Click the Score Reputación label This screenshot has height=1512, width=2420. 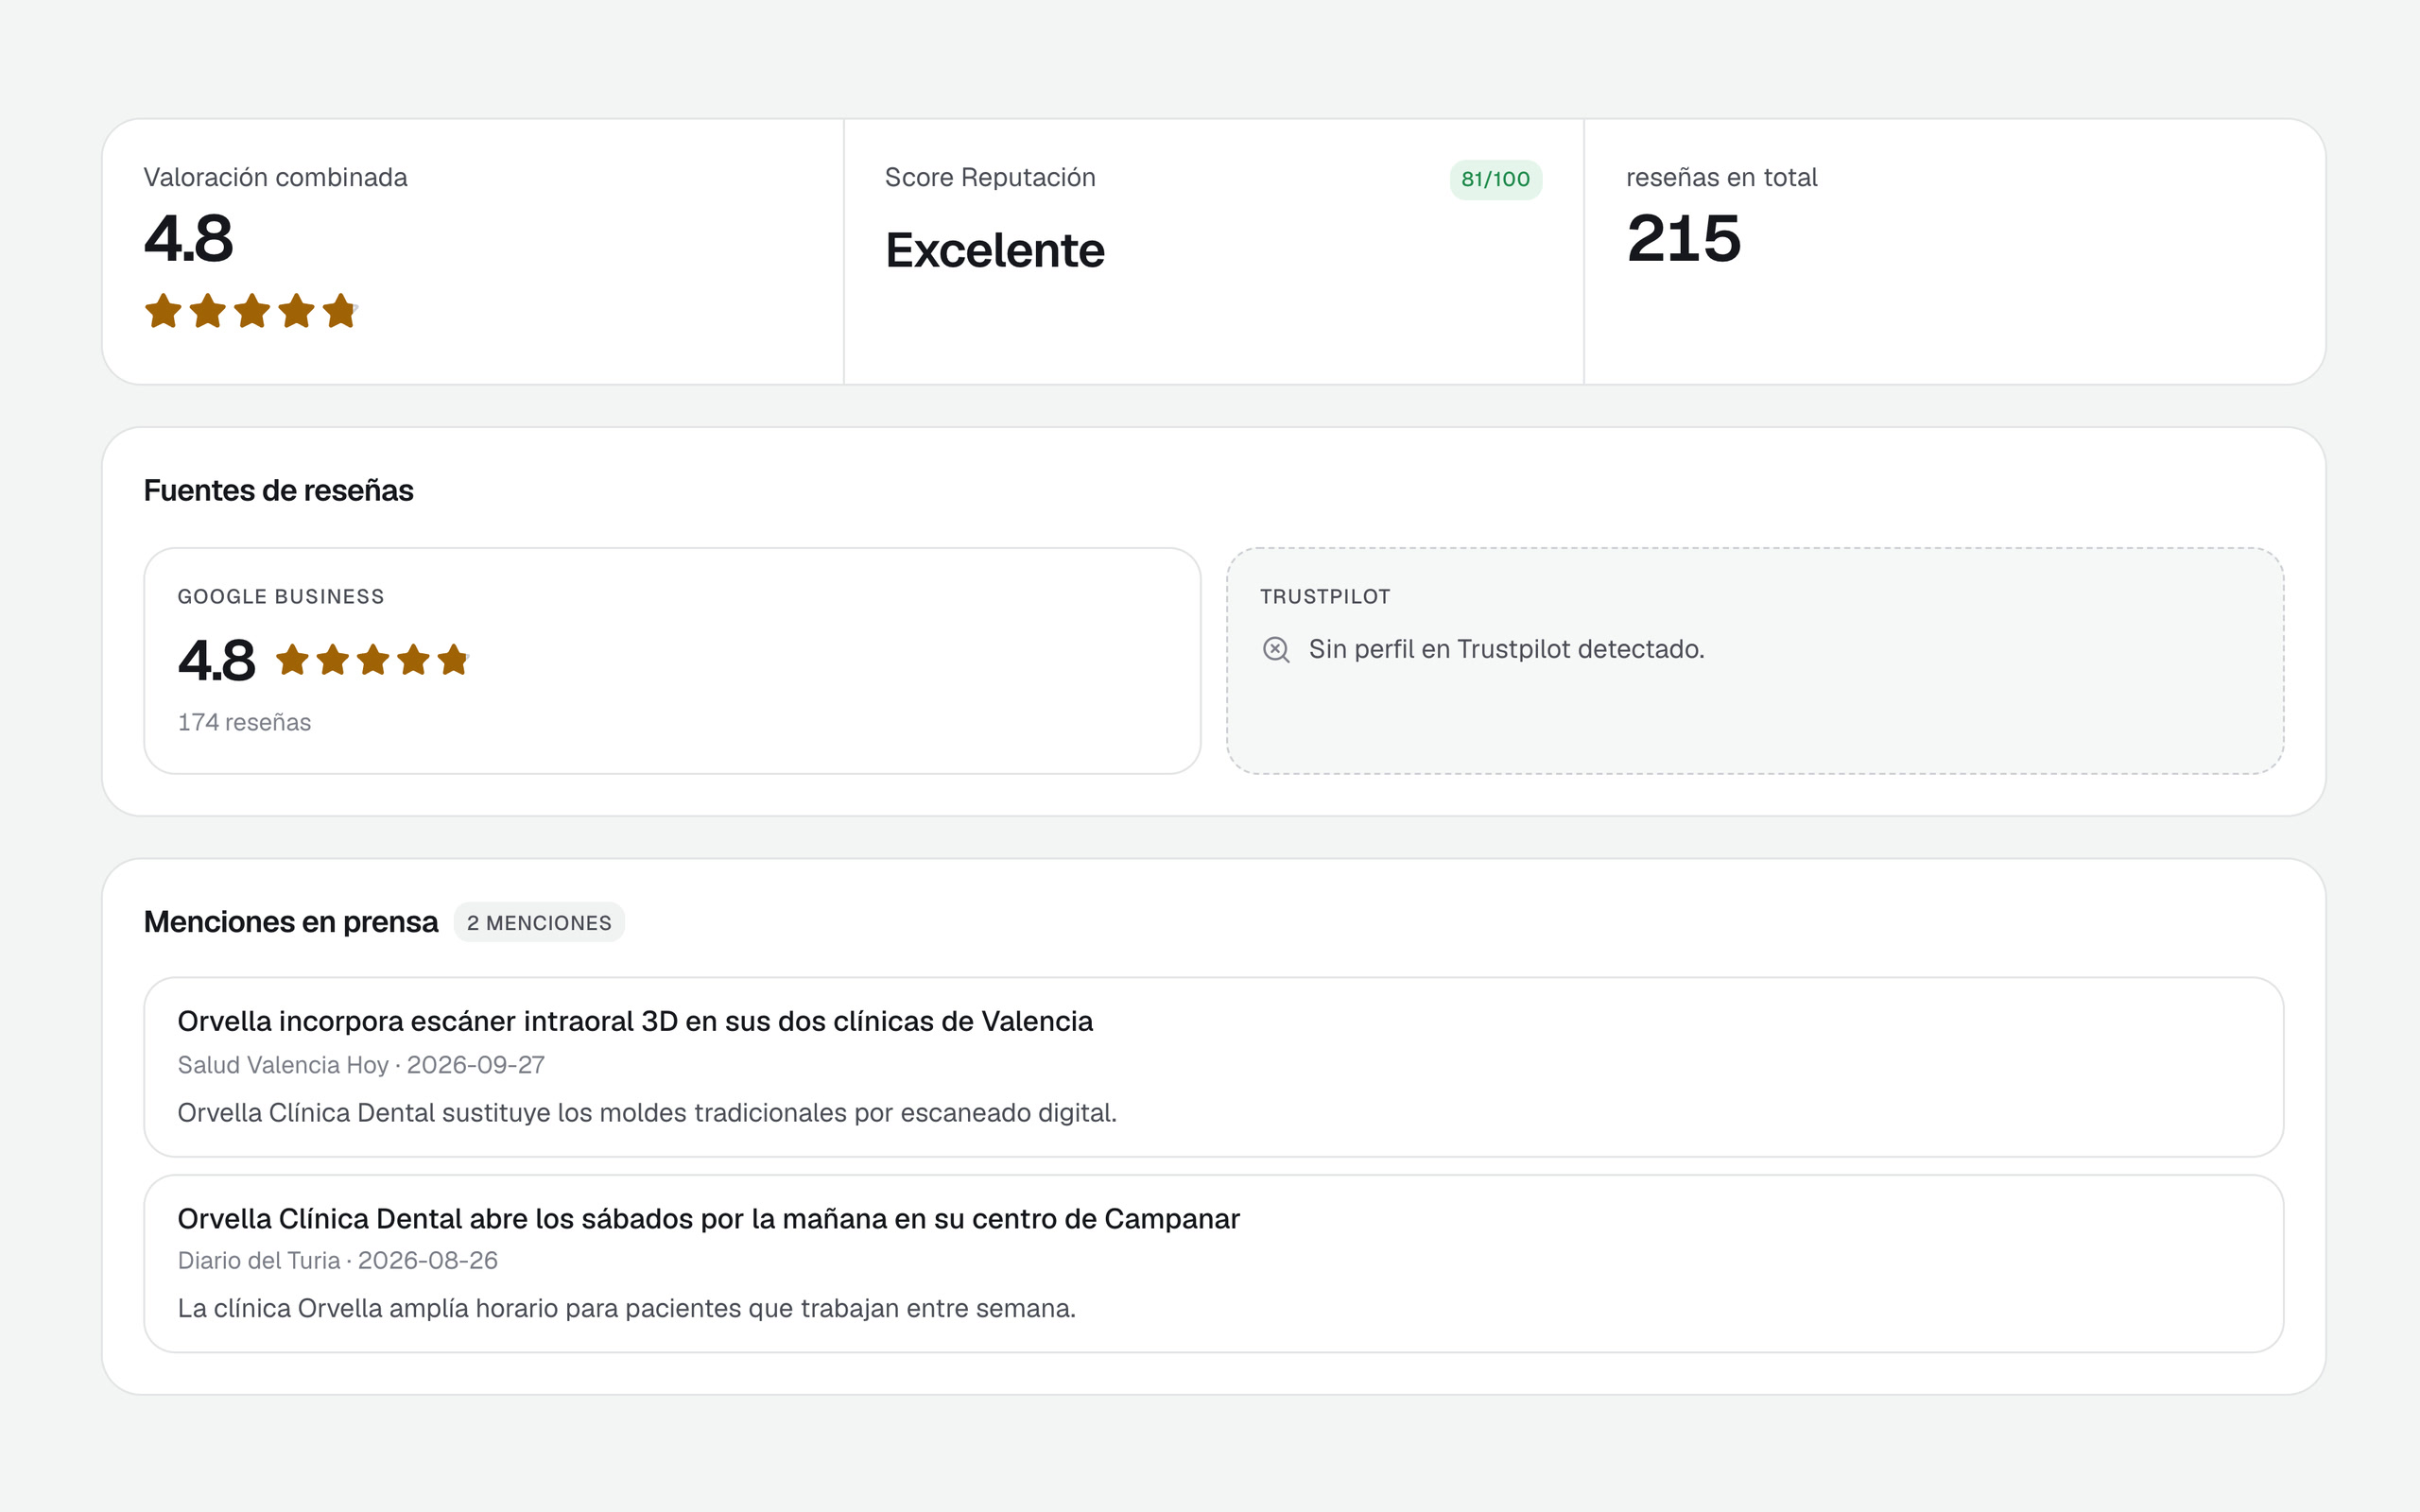click(990, 177)
